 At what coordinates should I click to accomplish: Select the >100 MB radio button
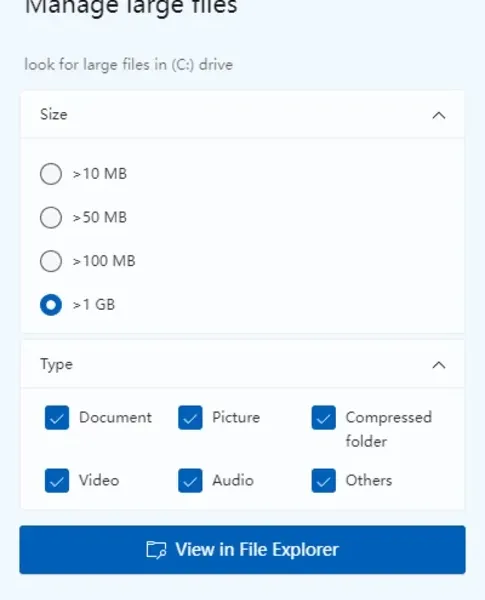pos(51,261)
